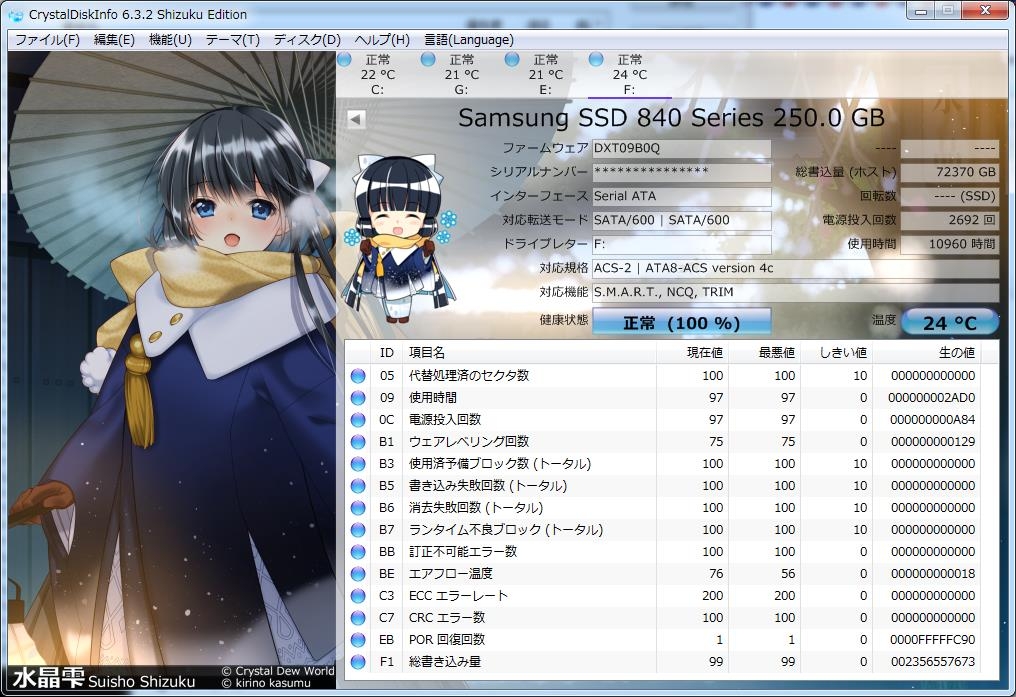
Task: Click status orb for attribute B1
Action: (x=358, y=442)
